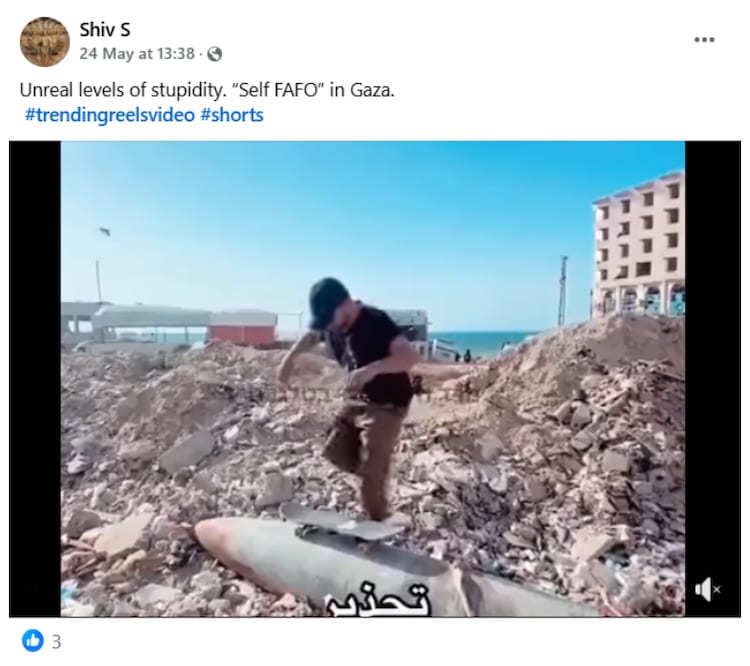Follow the #trendingreelsvideo hashtag
750x666 pixels.
pos(110,115)
